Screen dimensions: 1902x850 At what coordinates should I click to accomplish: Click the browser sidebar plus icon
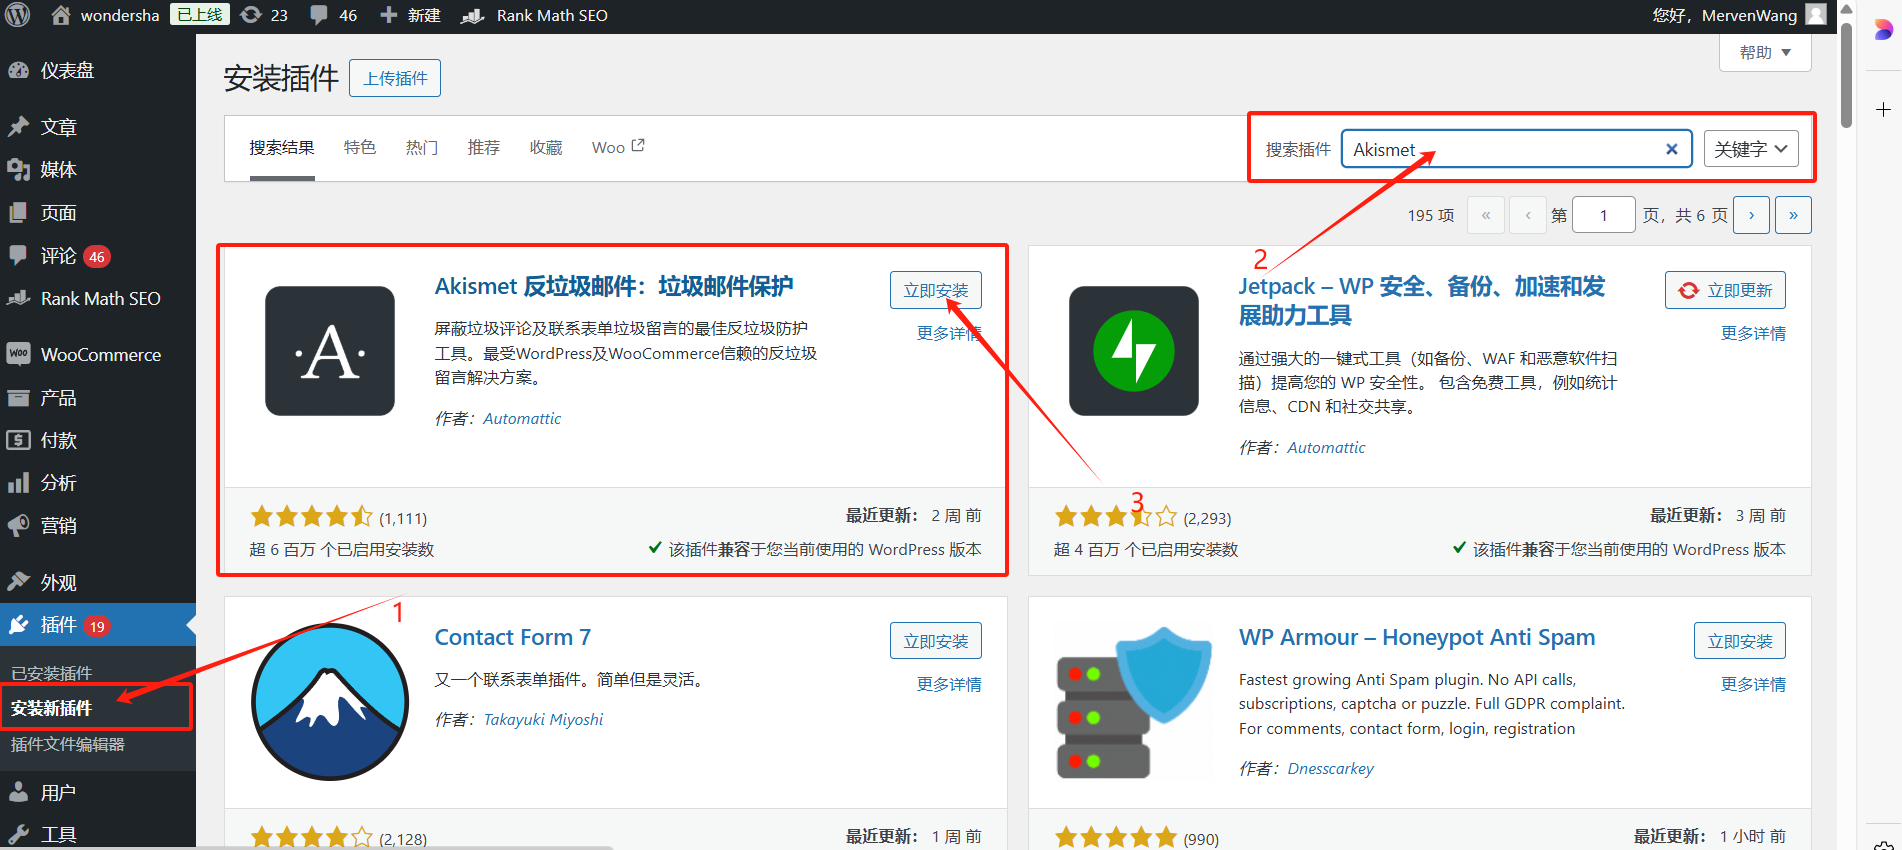tap(1883, 110)
